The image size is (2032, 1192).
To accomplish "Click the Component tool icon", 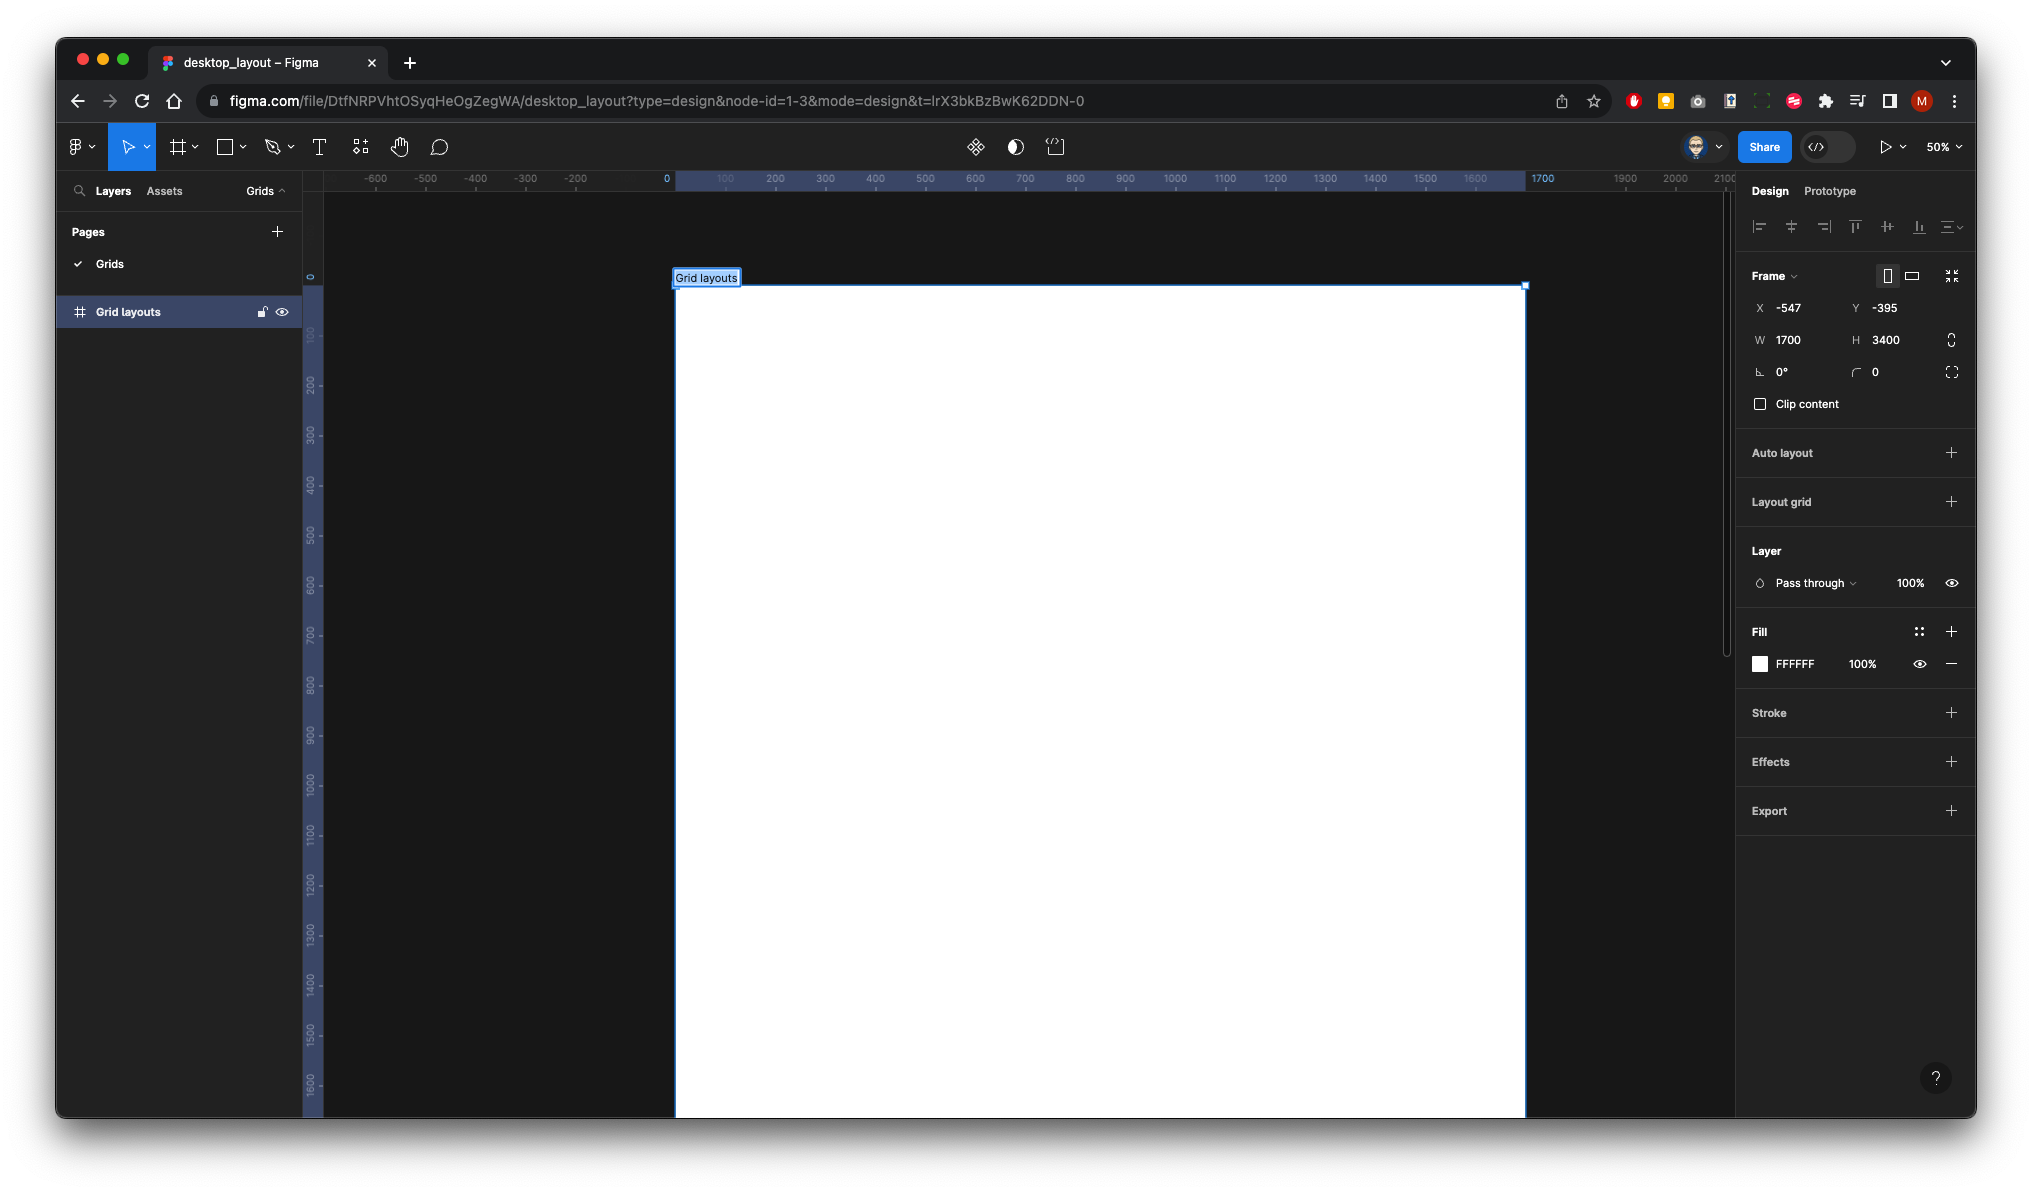I will (x=360, y=146).
